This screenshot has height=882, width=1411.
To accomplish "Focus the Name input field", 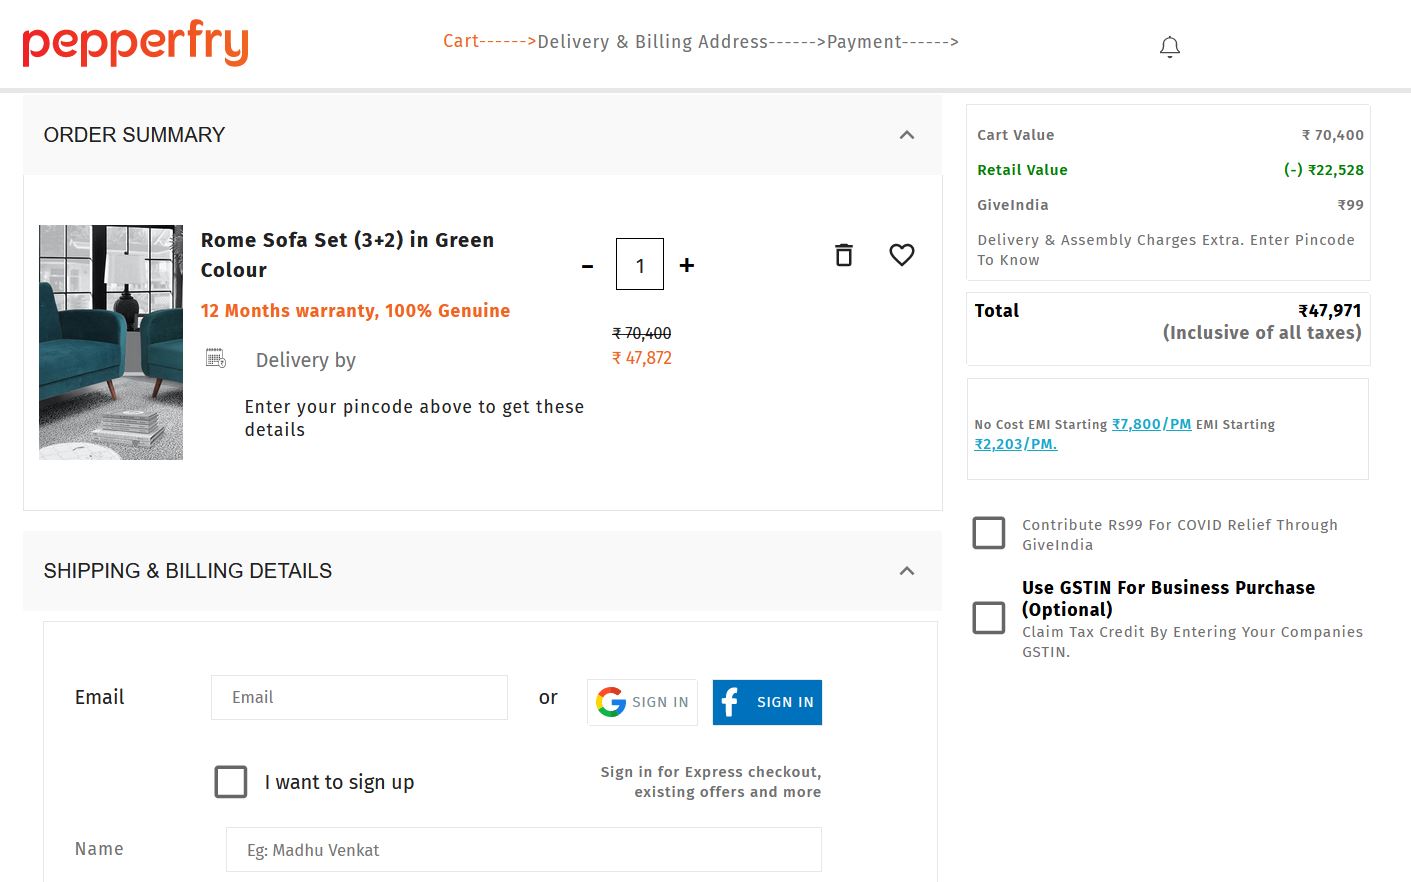I will click(524, 849).
